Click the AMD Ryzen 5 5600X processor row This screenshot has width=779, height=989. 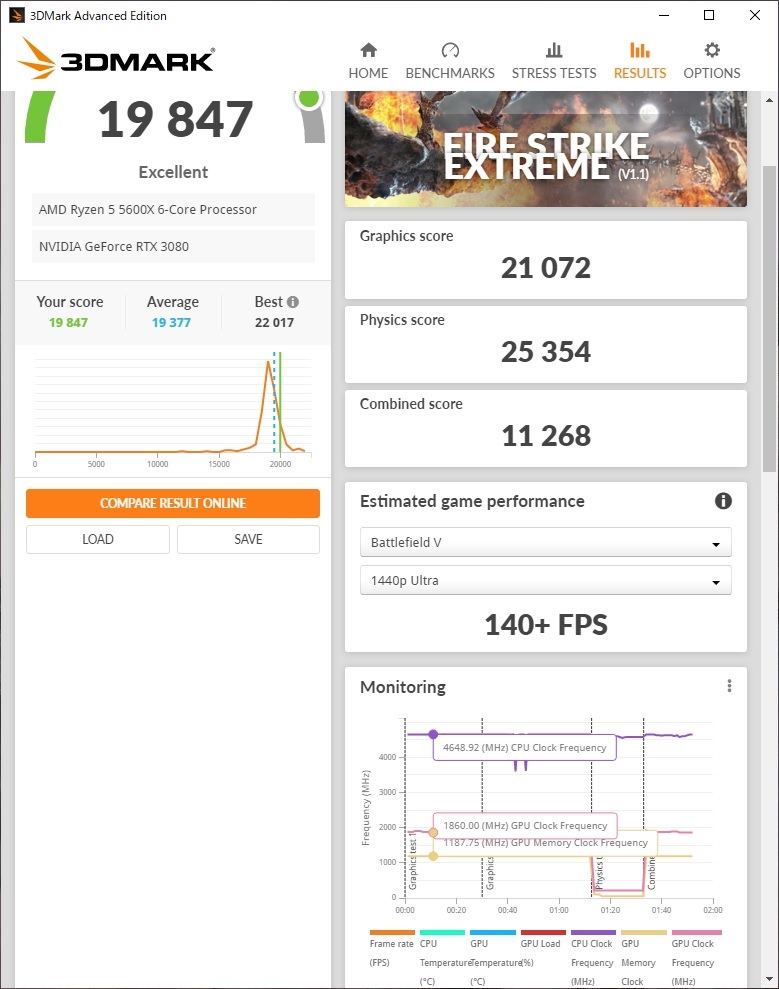click(173, 209)
